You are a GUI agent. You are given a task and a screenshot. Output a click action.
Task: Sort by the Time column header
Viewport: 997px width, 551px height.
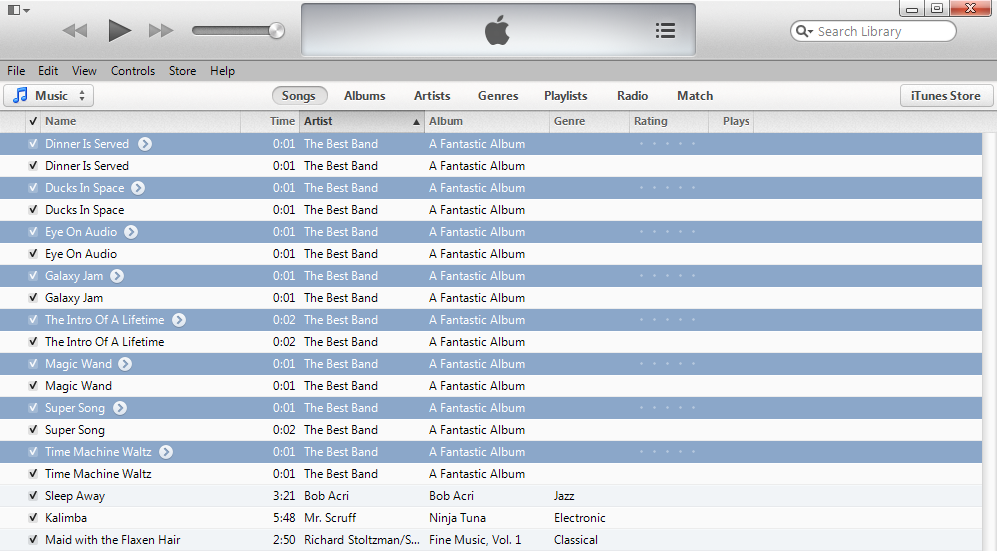pos(269,121)
